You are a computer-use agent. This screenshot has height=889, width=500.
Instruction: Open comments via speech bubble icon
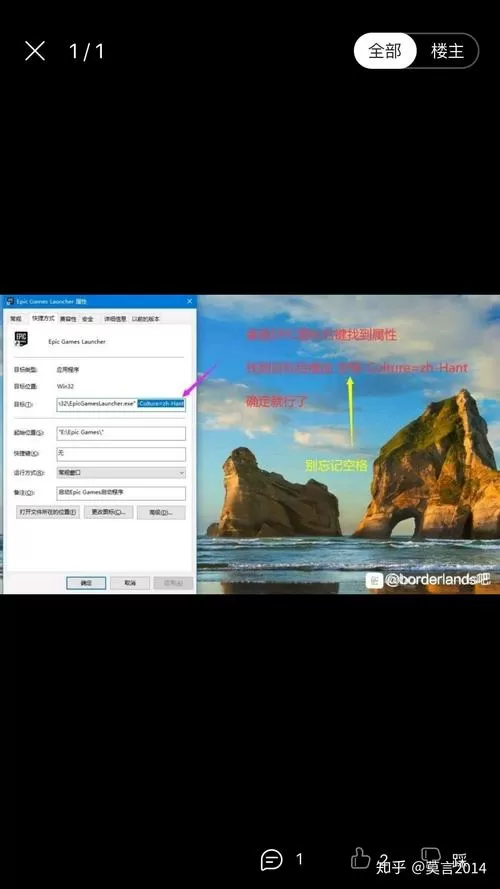pos(272,860)
